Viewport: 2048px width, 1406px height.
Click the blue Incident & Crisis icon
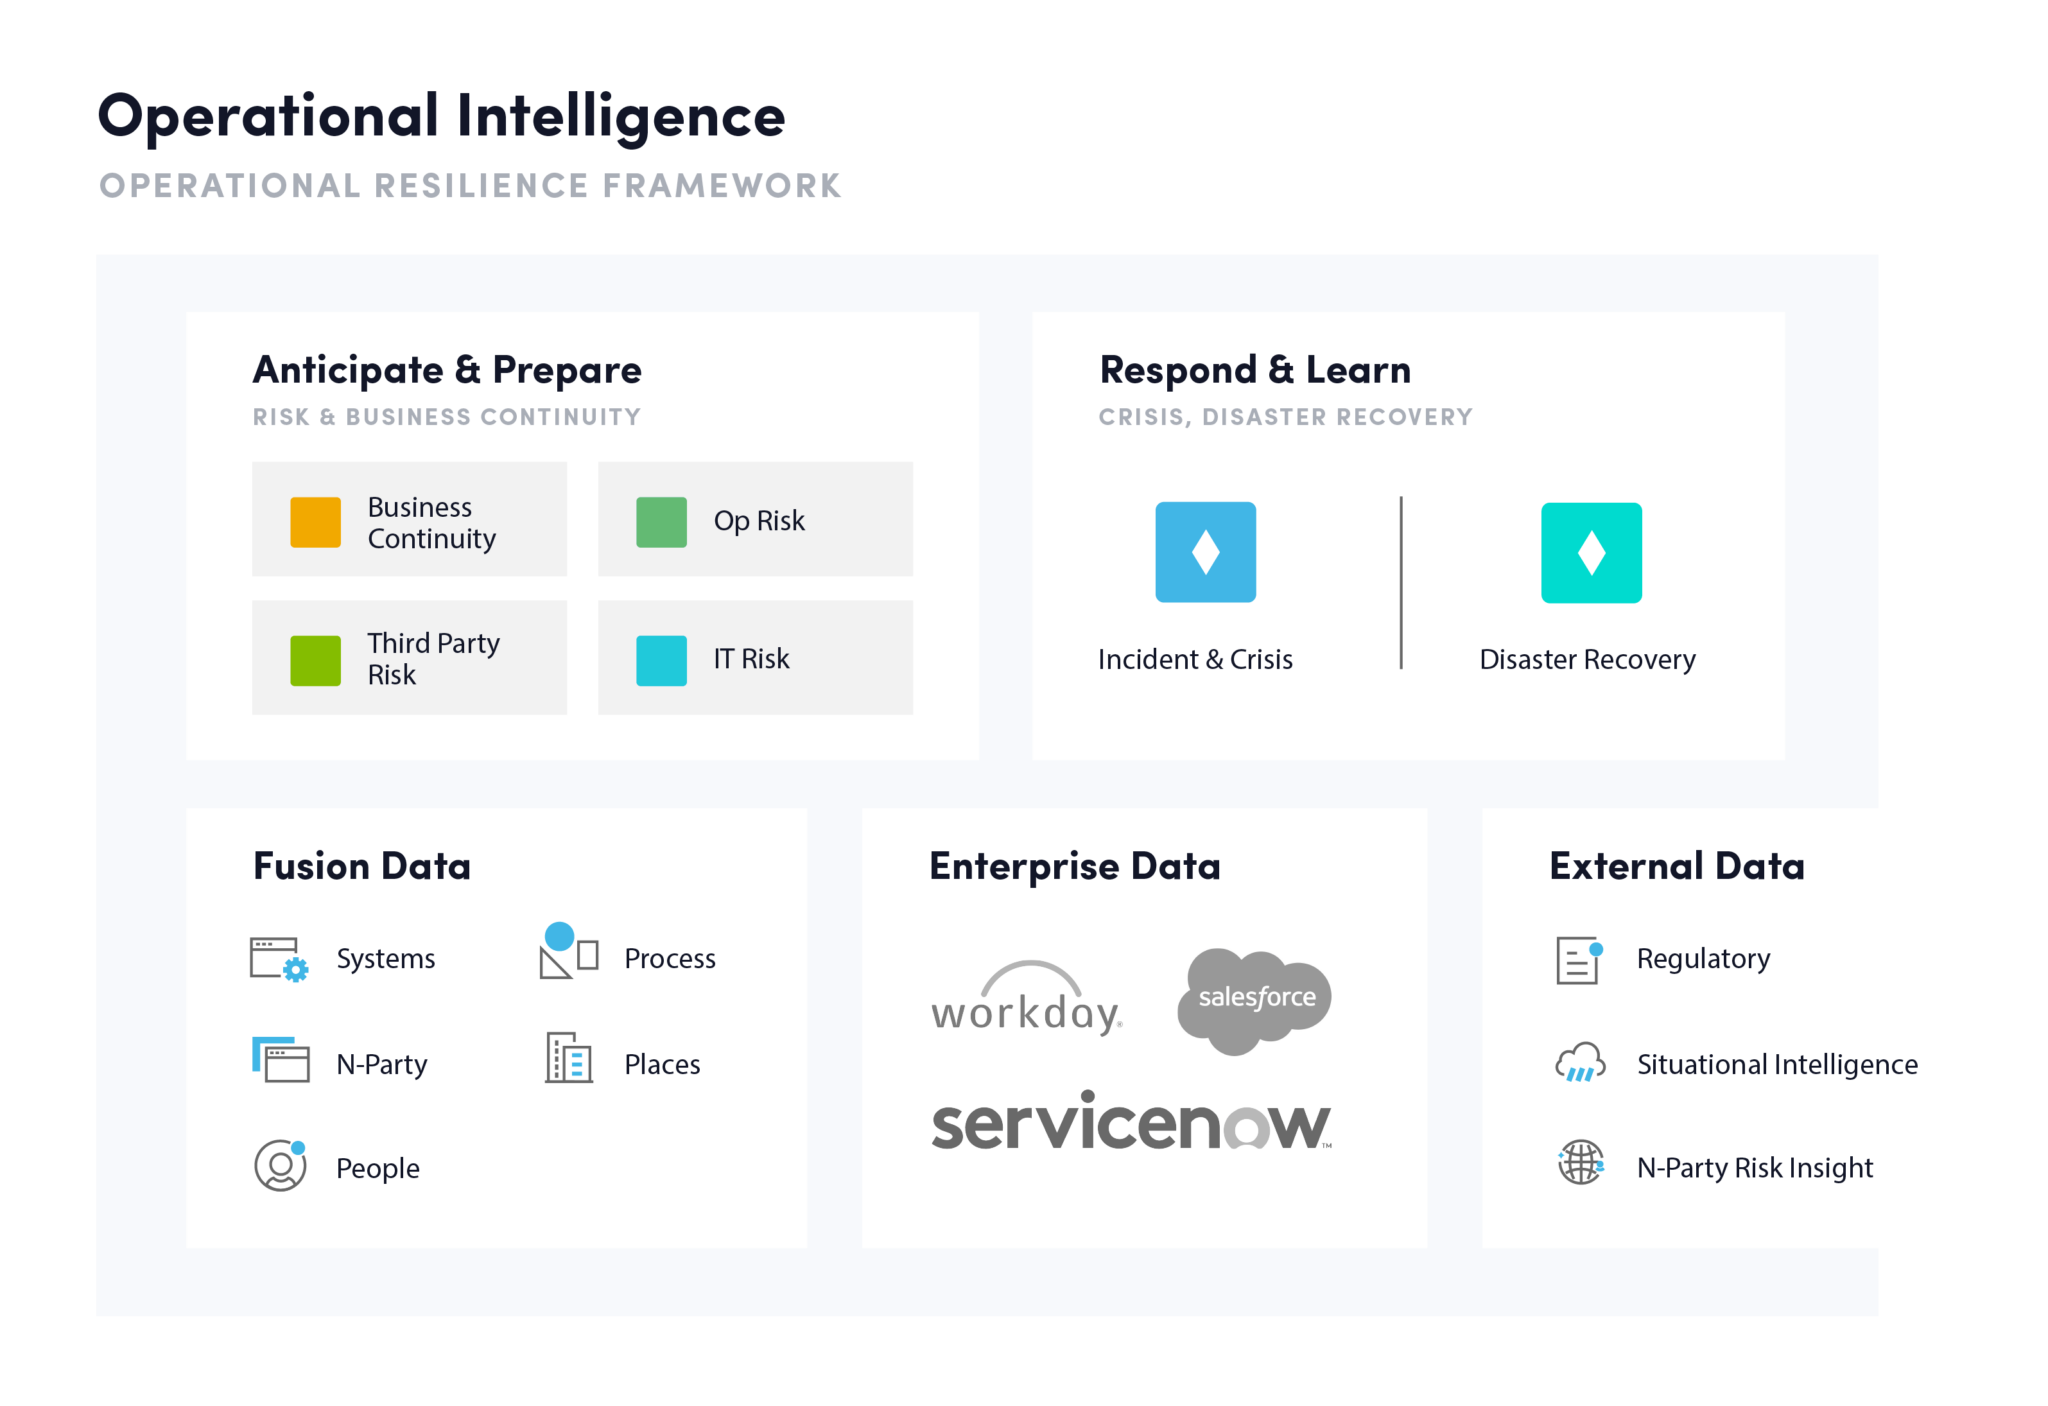pos(1205,552)
